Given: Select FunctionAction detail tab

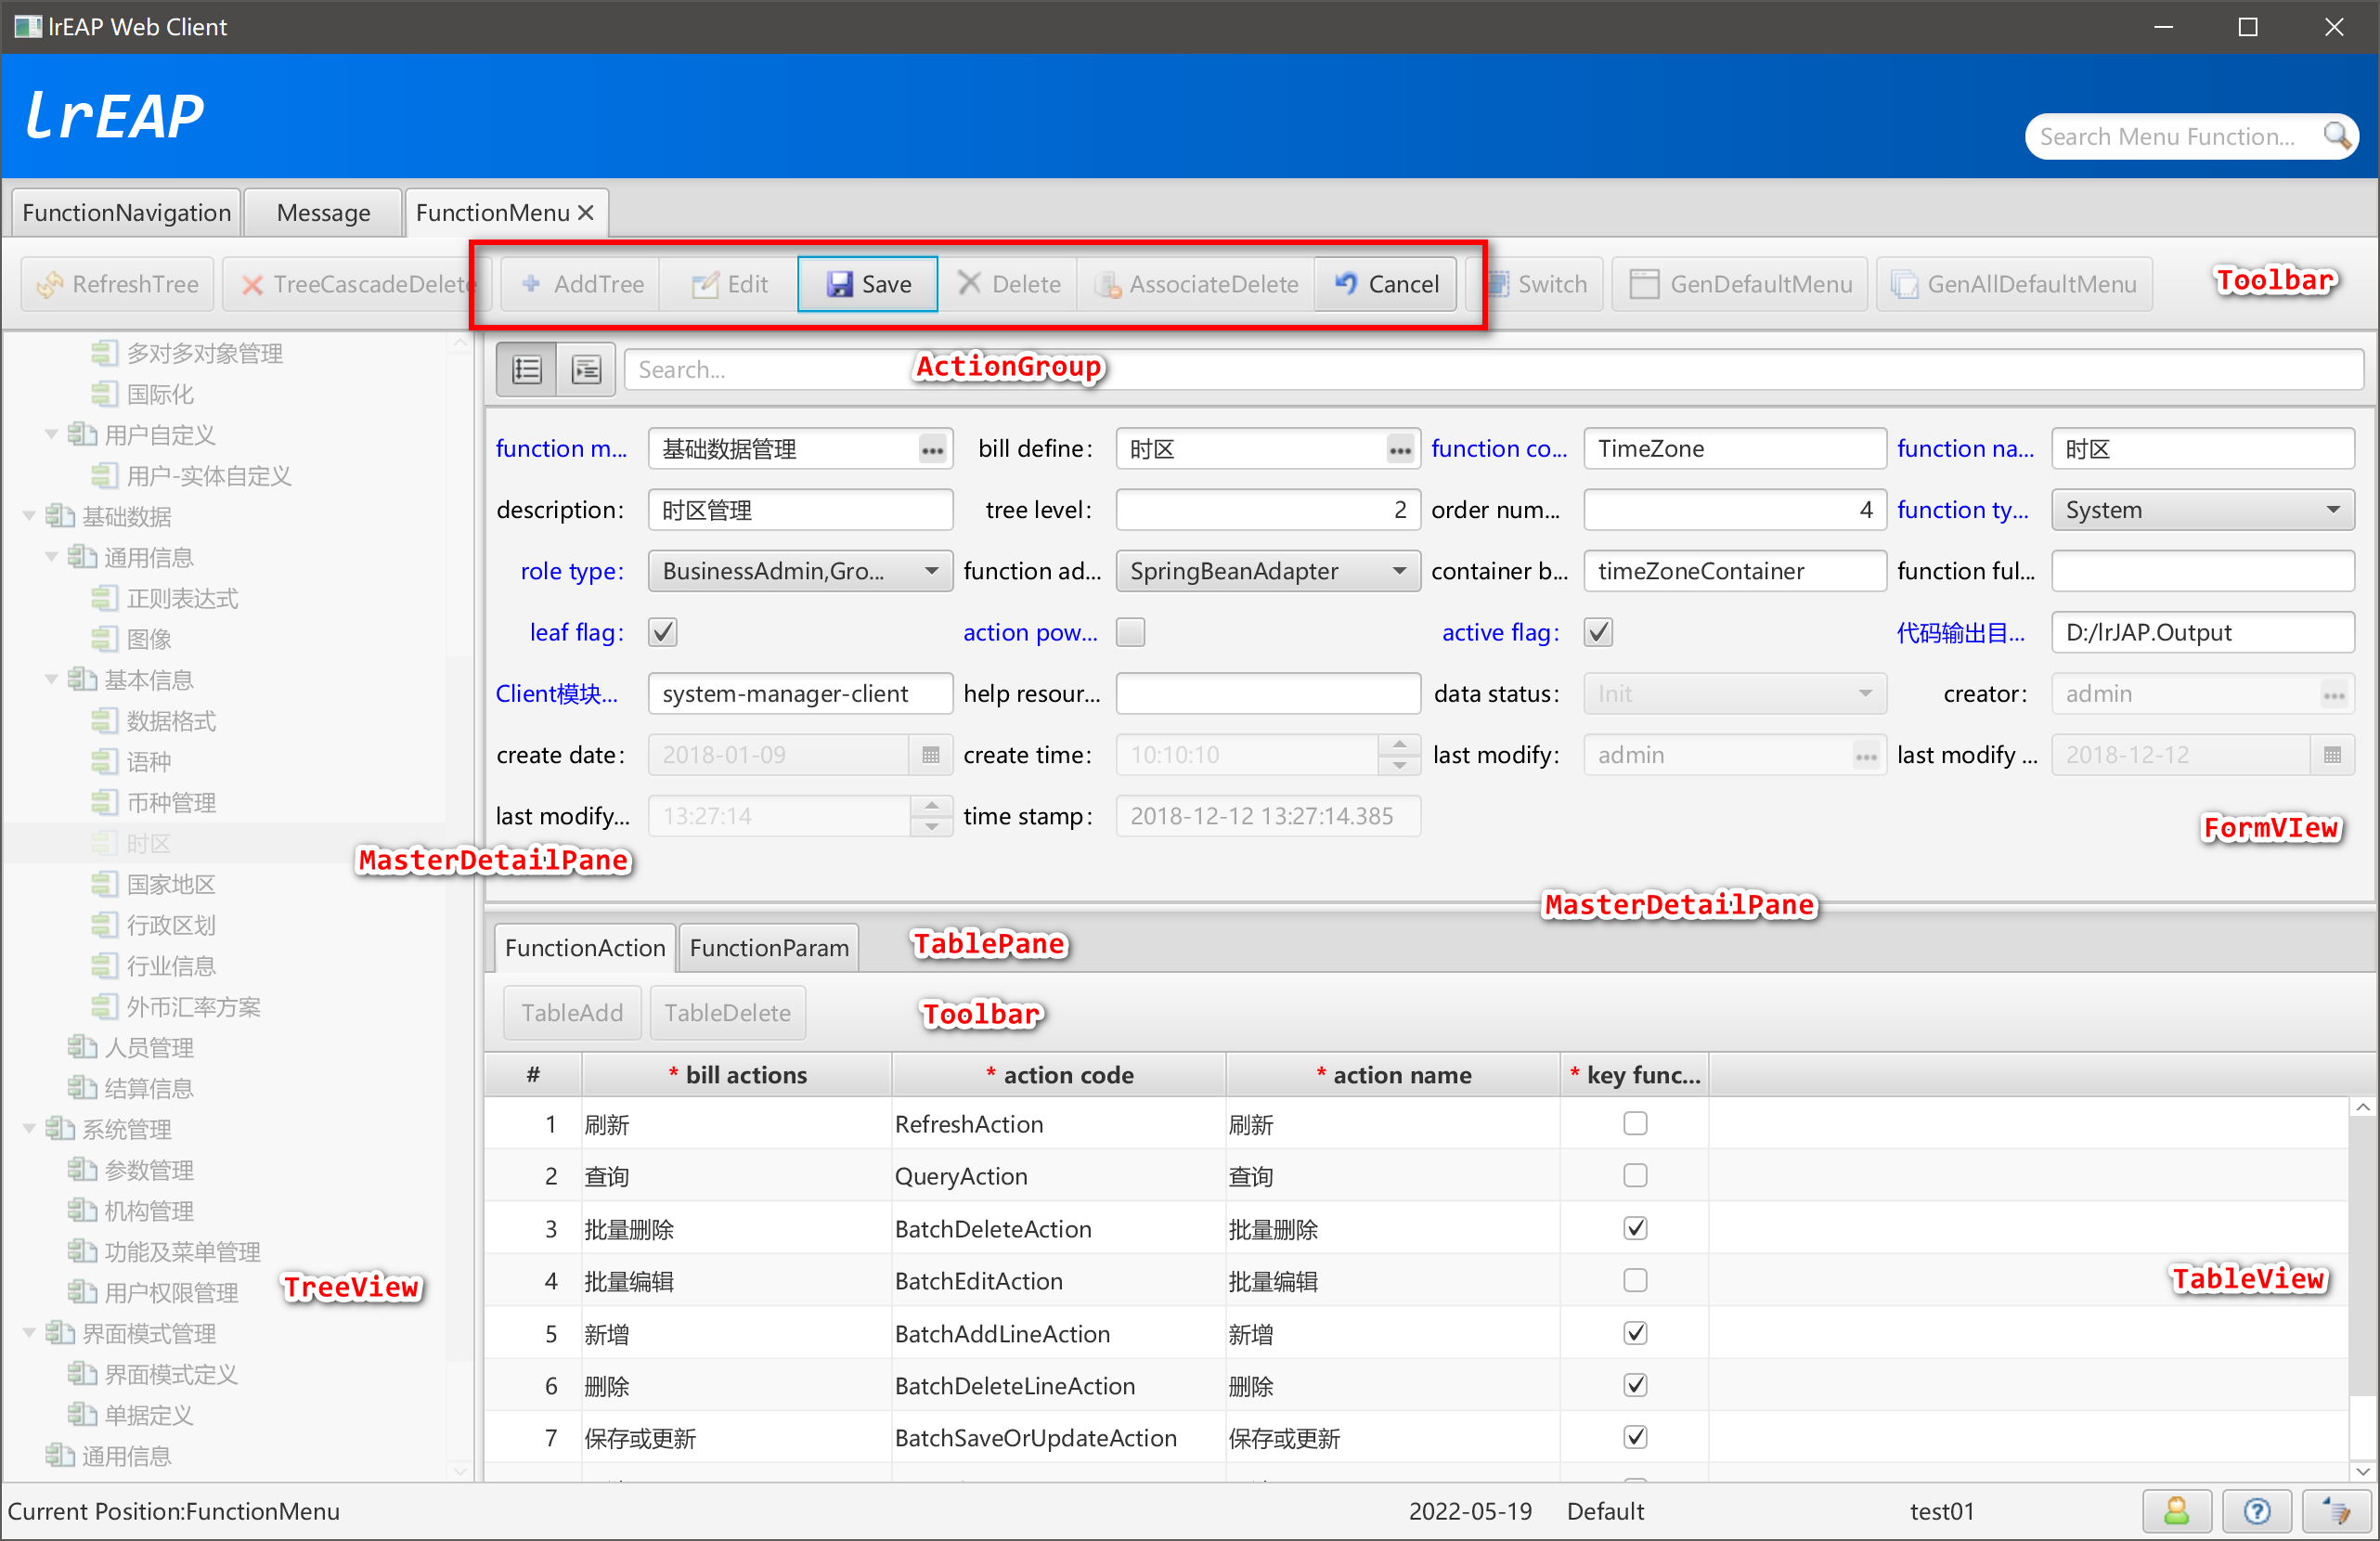Looking at the screenshot, I should (x=585, y=947).
